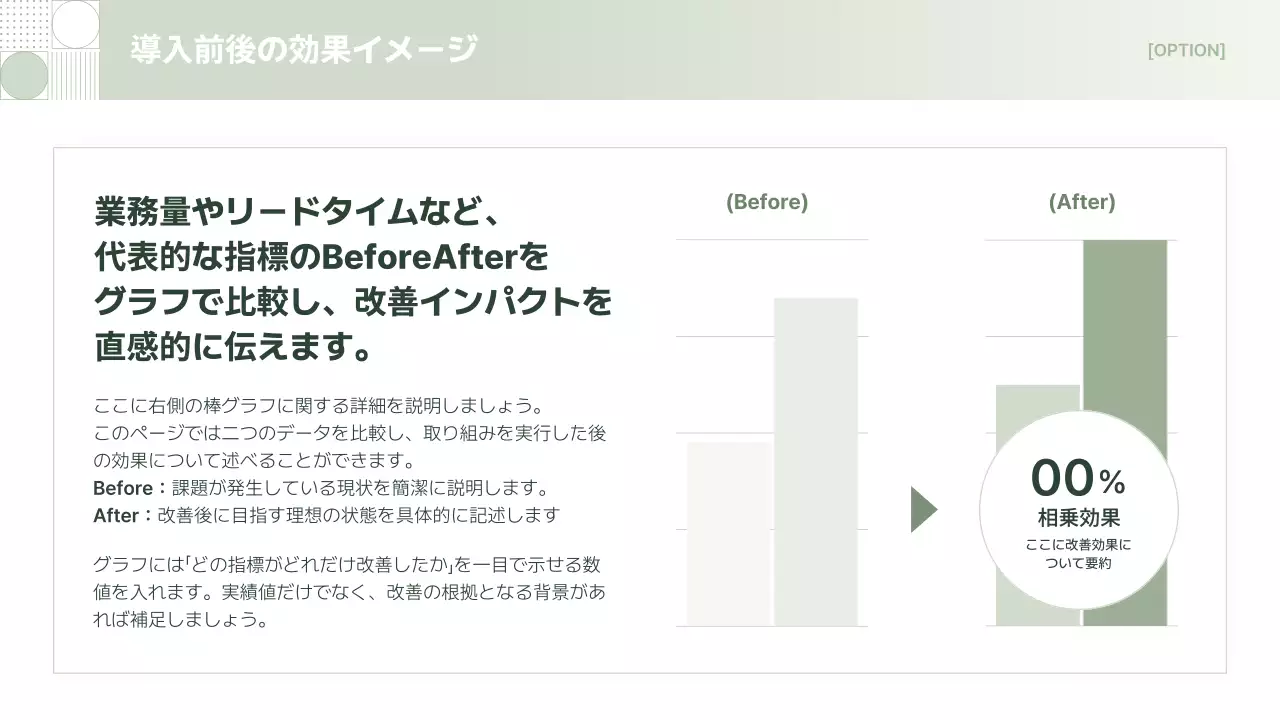Select the dotted pattern square in header

pyautogui.click(x=24, y=24)
